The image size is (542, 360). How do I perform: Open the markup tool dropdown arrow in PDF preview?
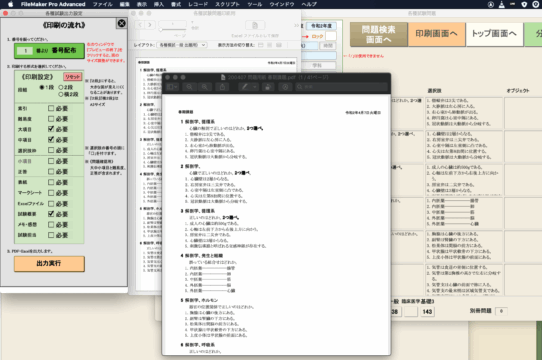pyautogui.click(x=255, y=87)
